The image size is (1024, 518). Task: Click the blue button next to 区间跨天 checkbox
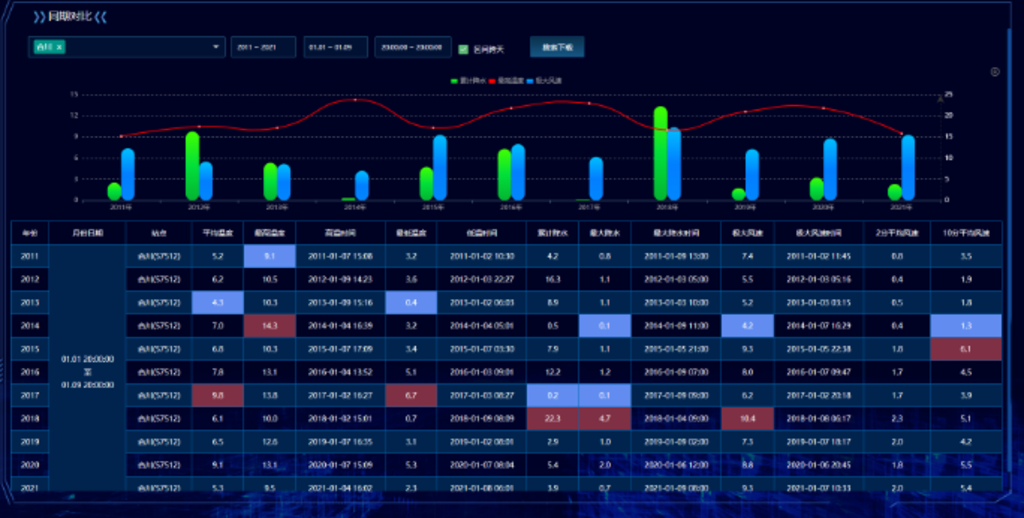[x=557, y=47]
